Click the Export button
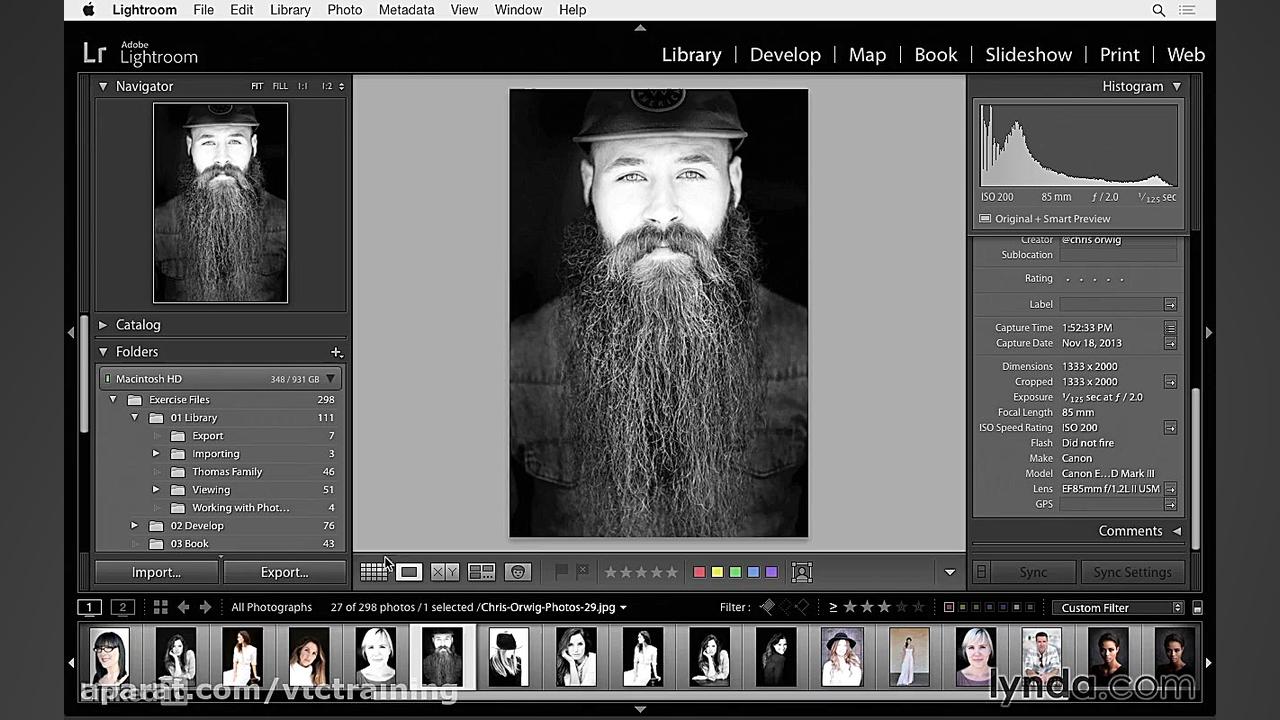Viewport: 1280px width, 720px height. click(284, 572)
